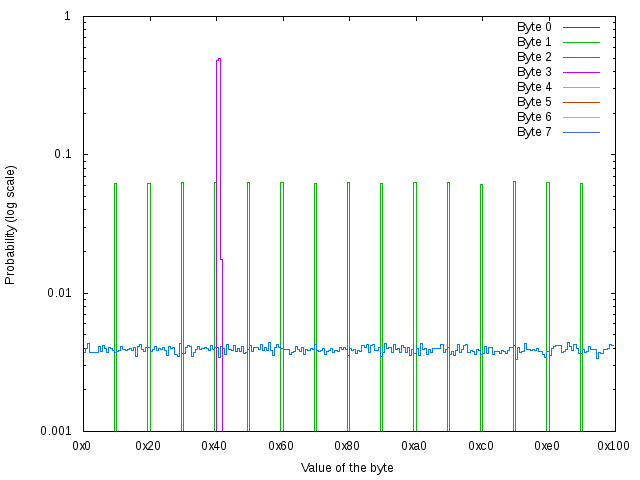Viewport: 640px width, 480px height.
Task: Click the Byte 0 legend label
Action: 534,27
